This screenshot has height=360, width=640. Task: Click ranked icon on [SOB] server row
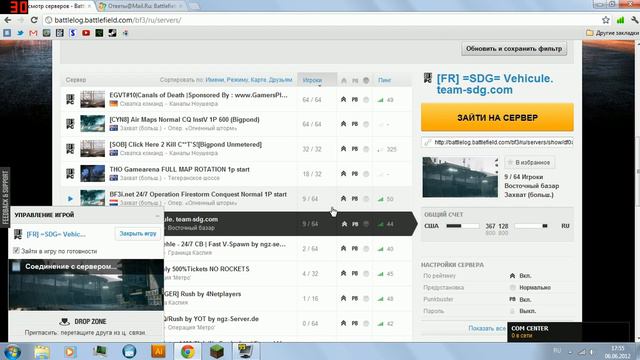click(344, 149)
